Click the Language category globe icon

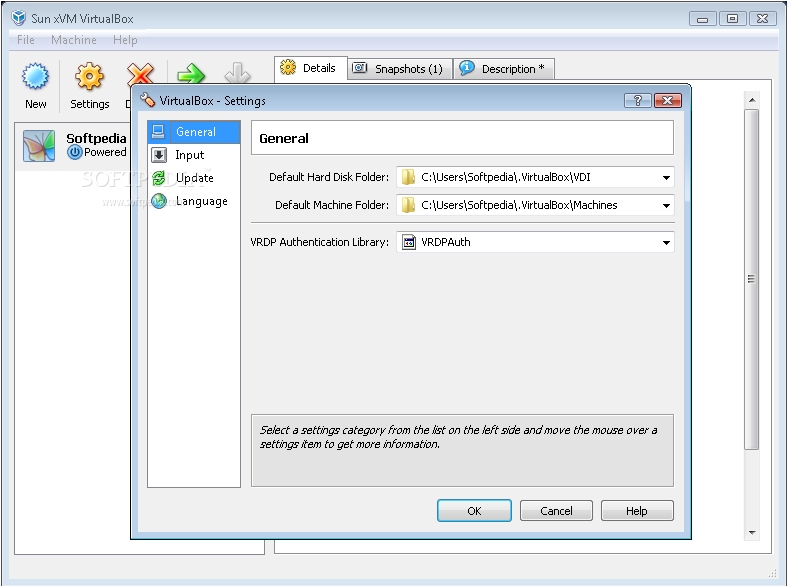[x=159, y=201]
